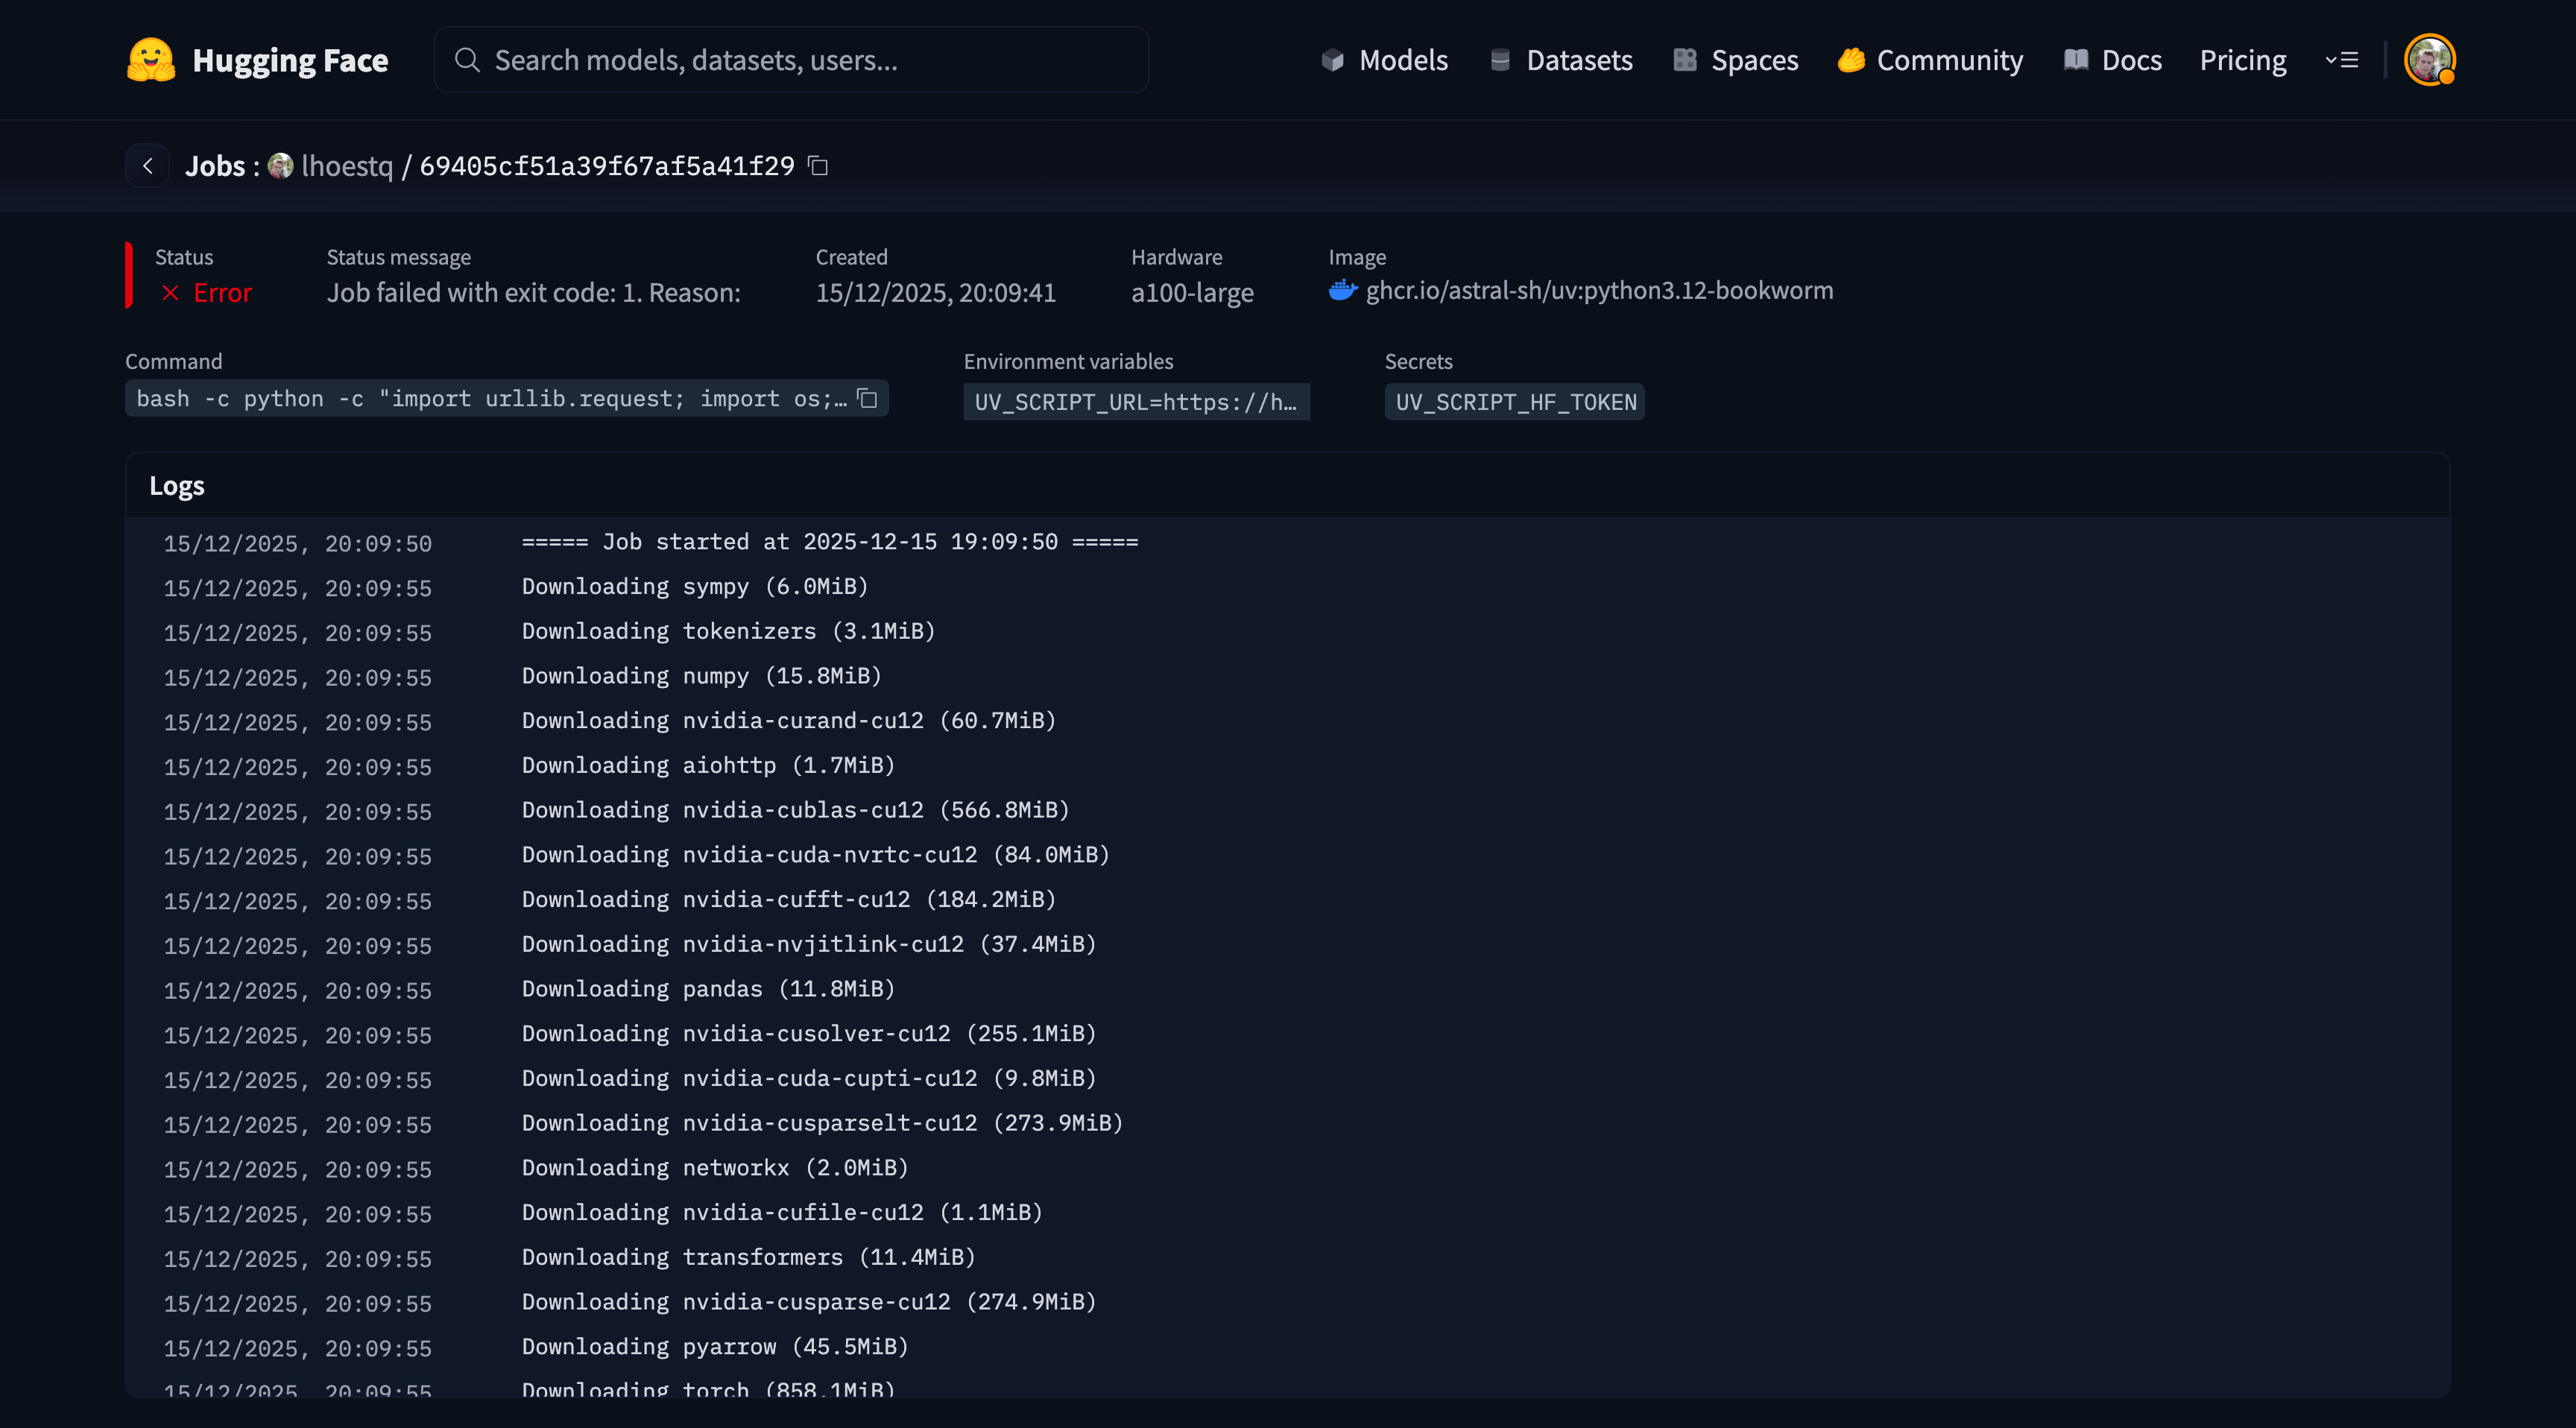Image resolution: width=2576 pixels, height=1428 pixels.
Task: Open the Docs link
Action: pyautogui.click(x=2113, y=60)
